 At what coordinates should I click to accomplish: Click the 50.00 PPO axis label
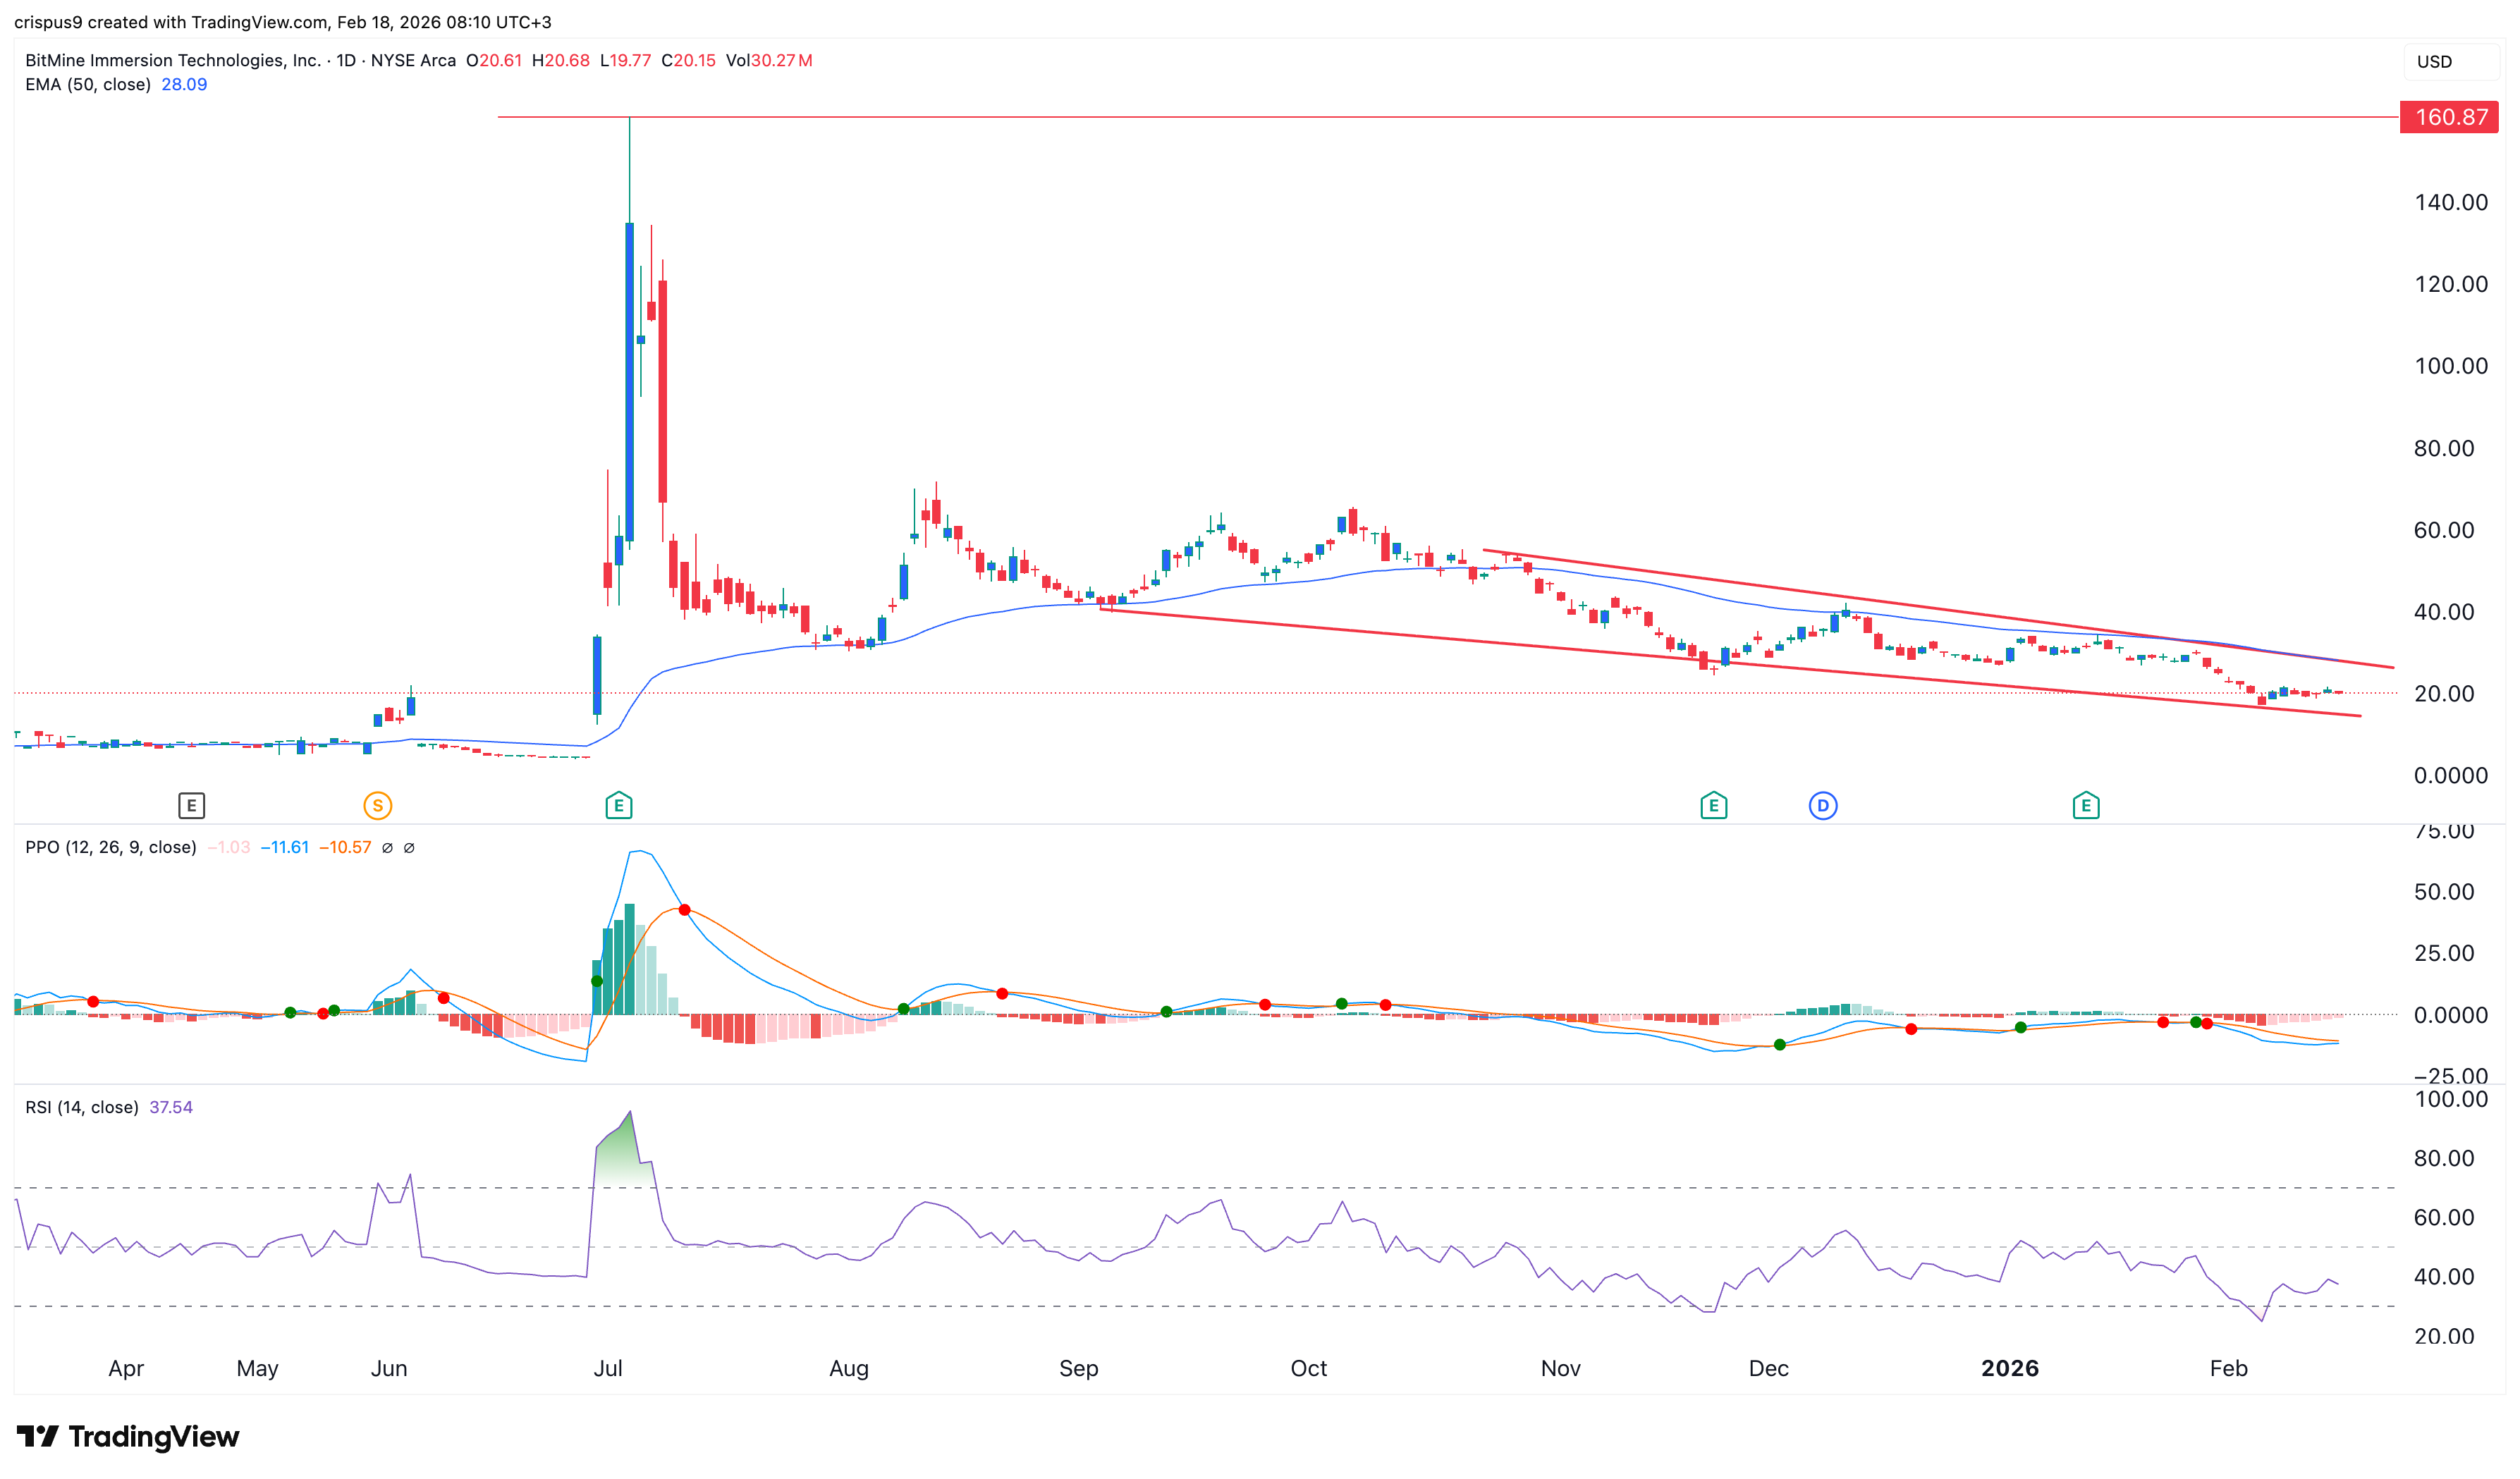[x=2444, y=892]
